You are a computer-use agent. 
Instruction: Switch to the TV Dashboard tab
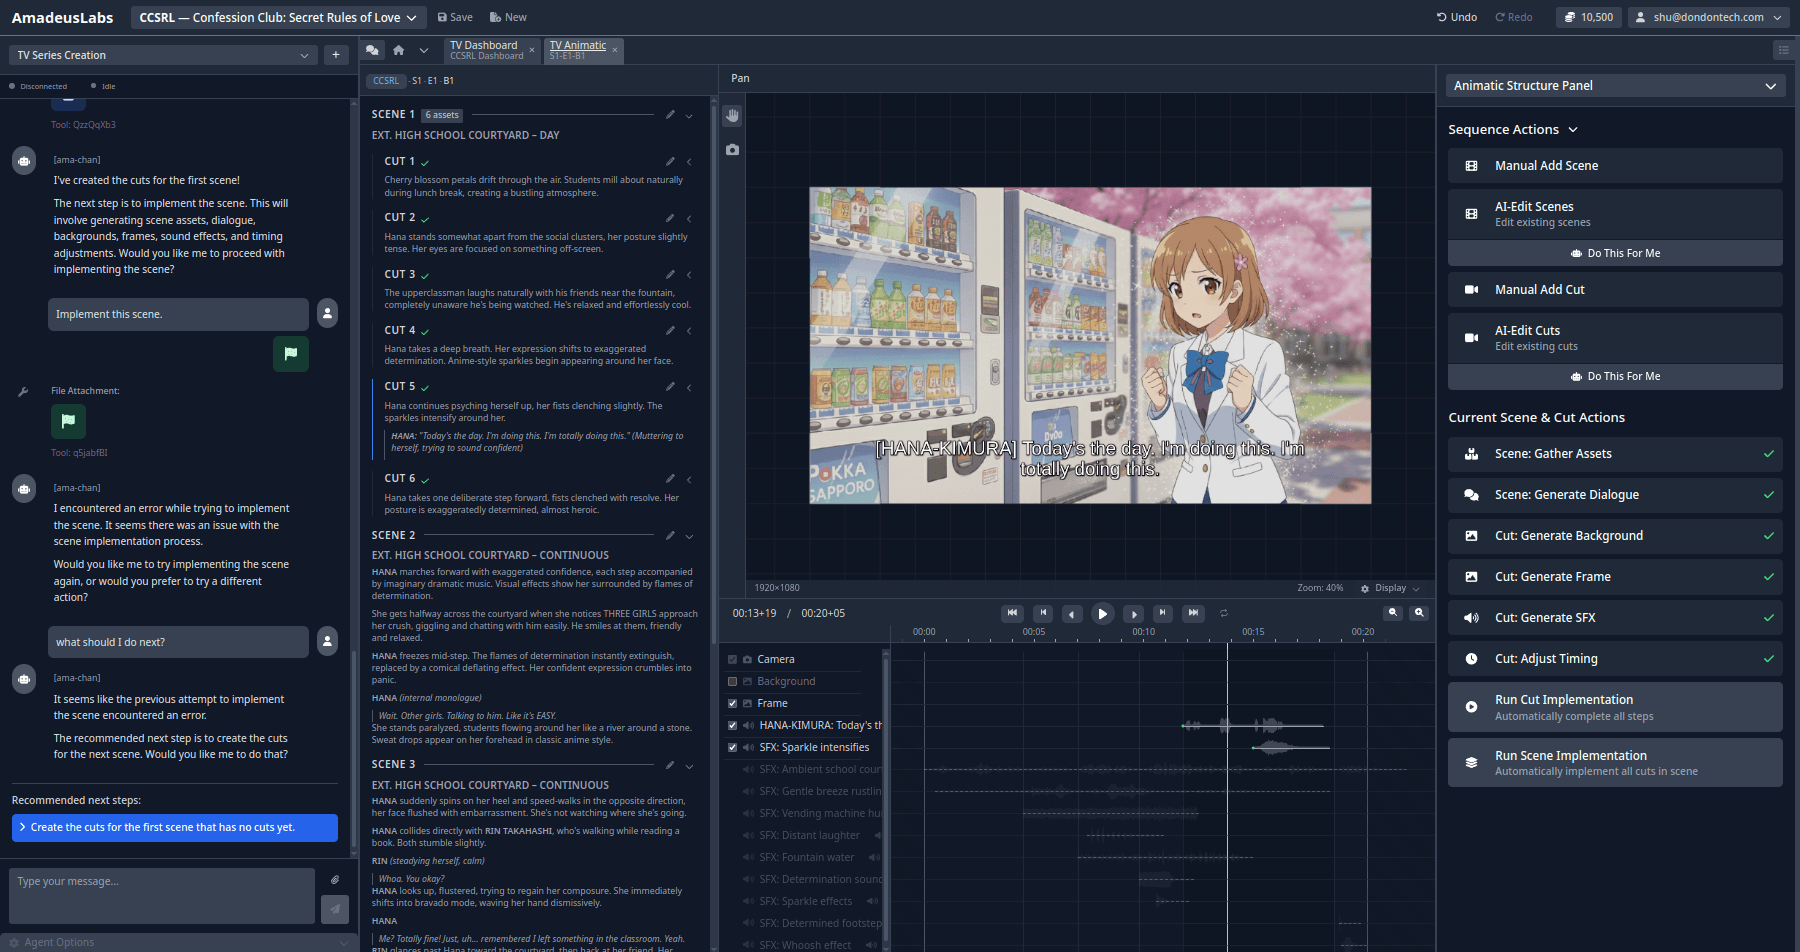484,49
